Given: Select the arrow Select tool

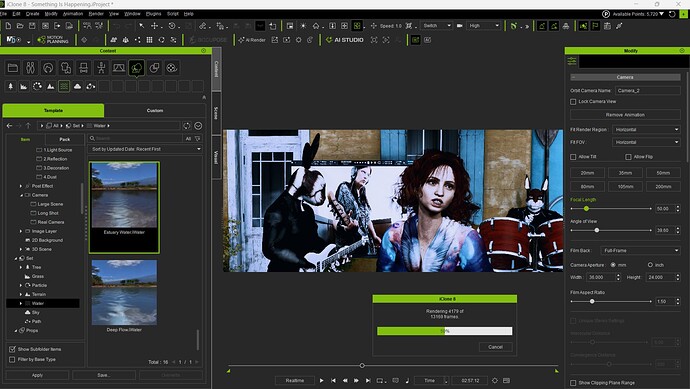Looking at the screenshot, I should point(142,26).
